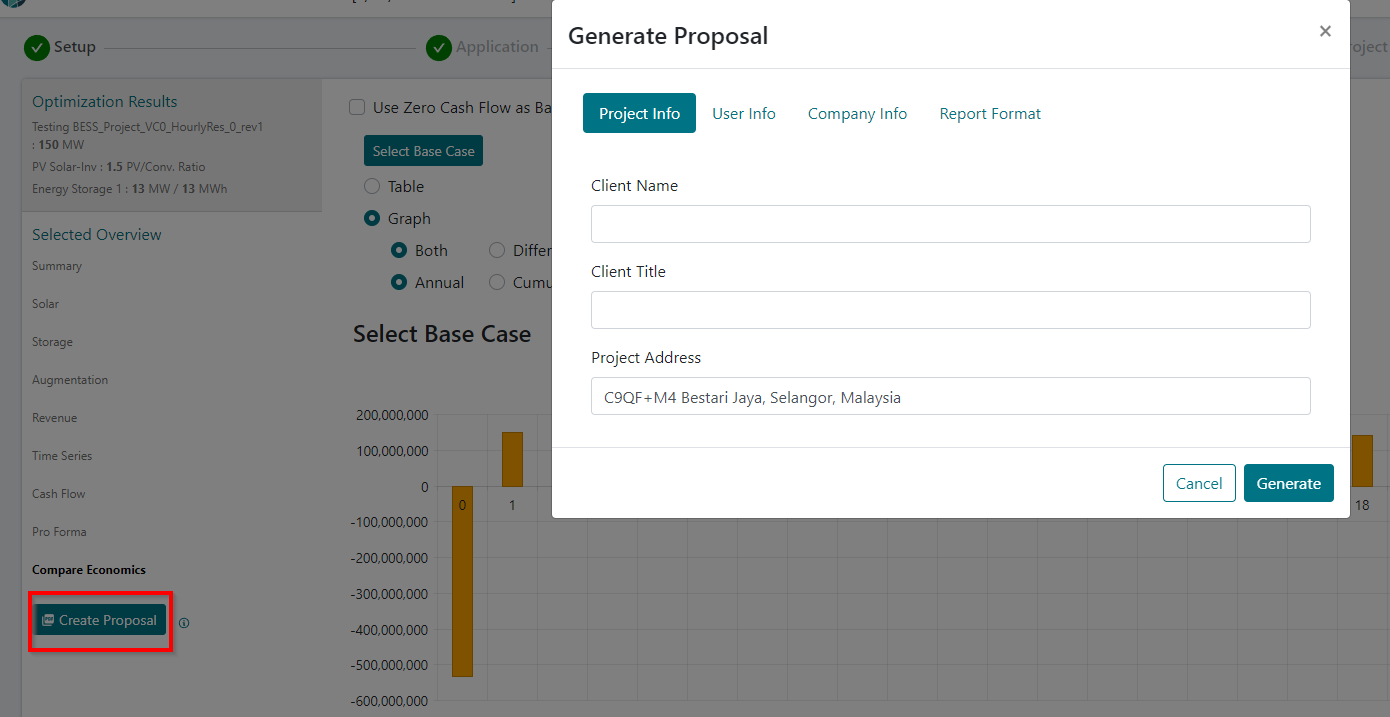Open the User Info tab
Viewport: 1390px width, 717px height.
click(x=744, y=113)
